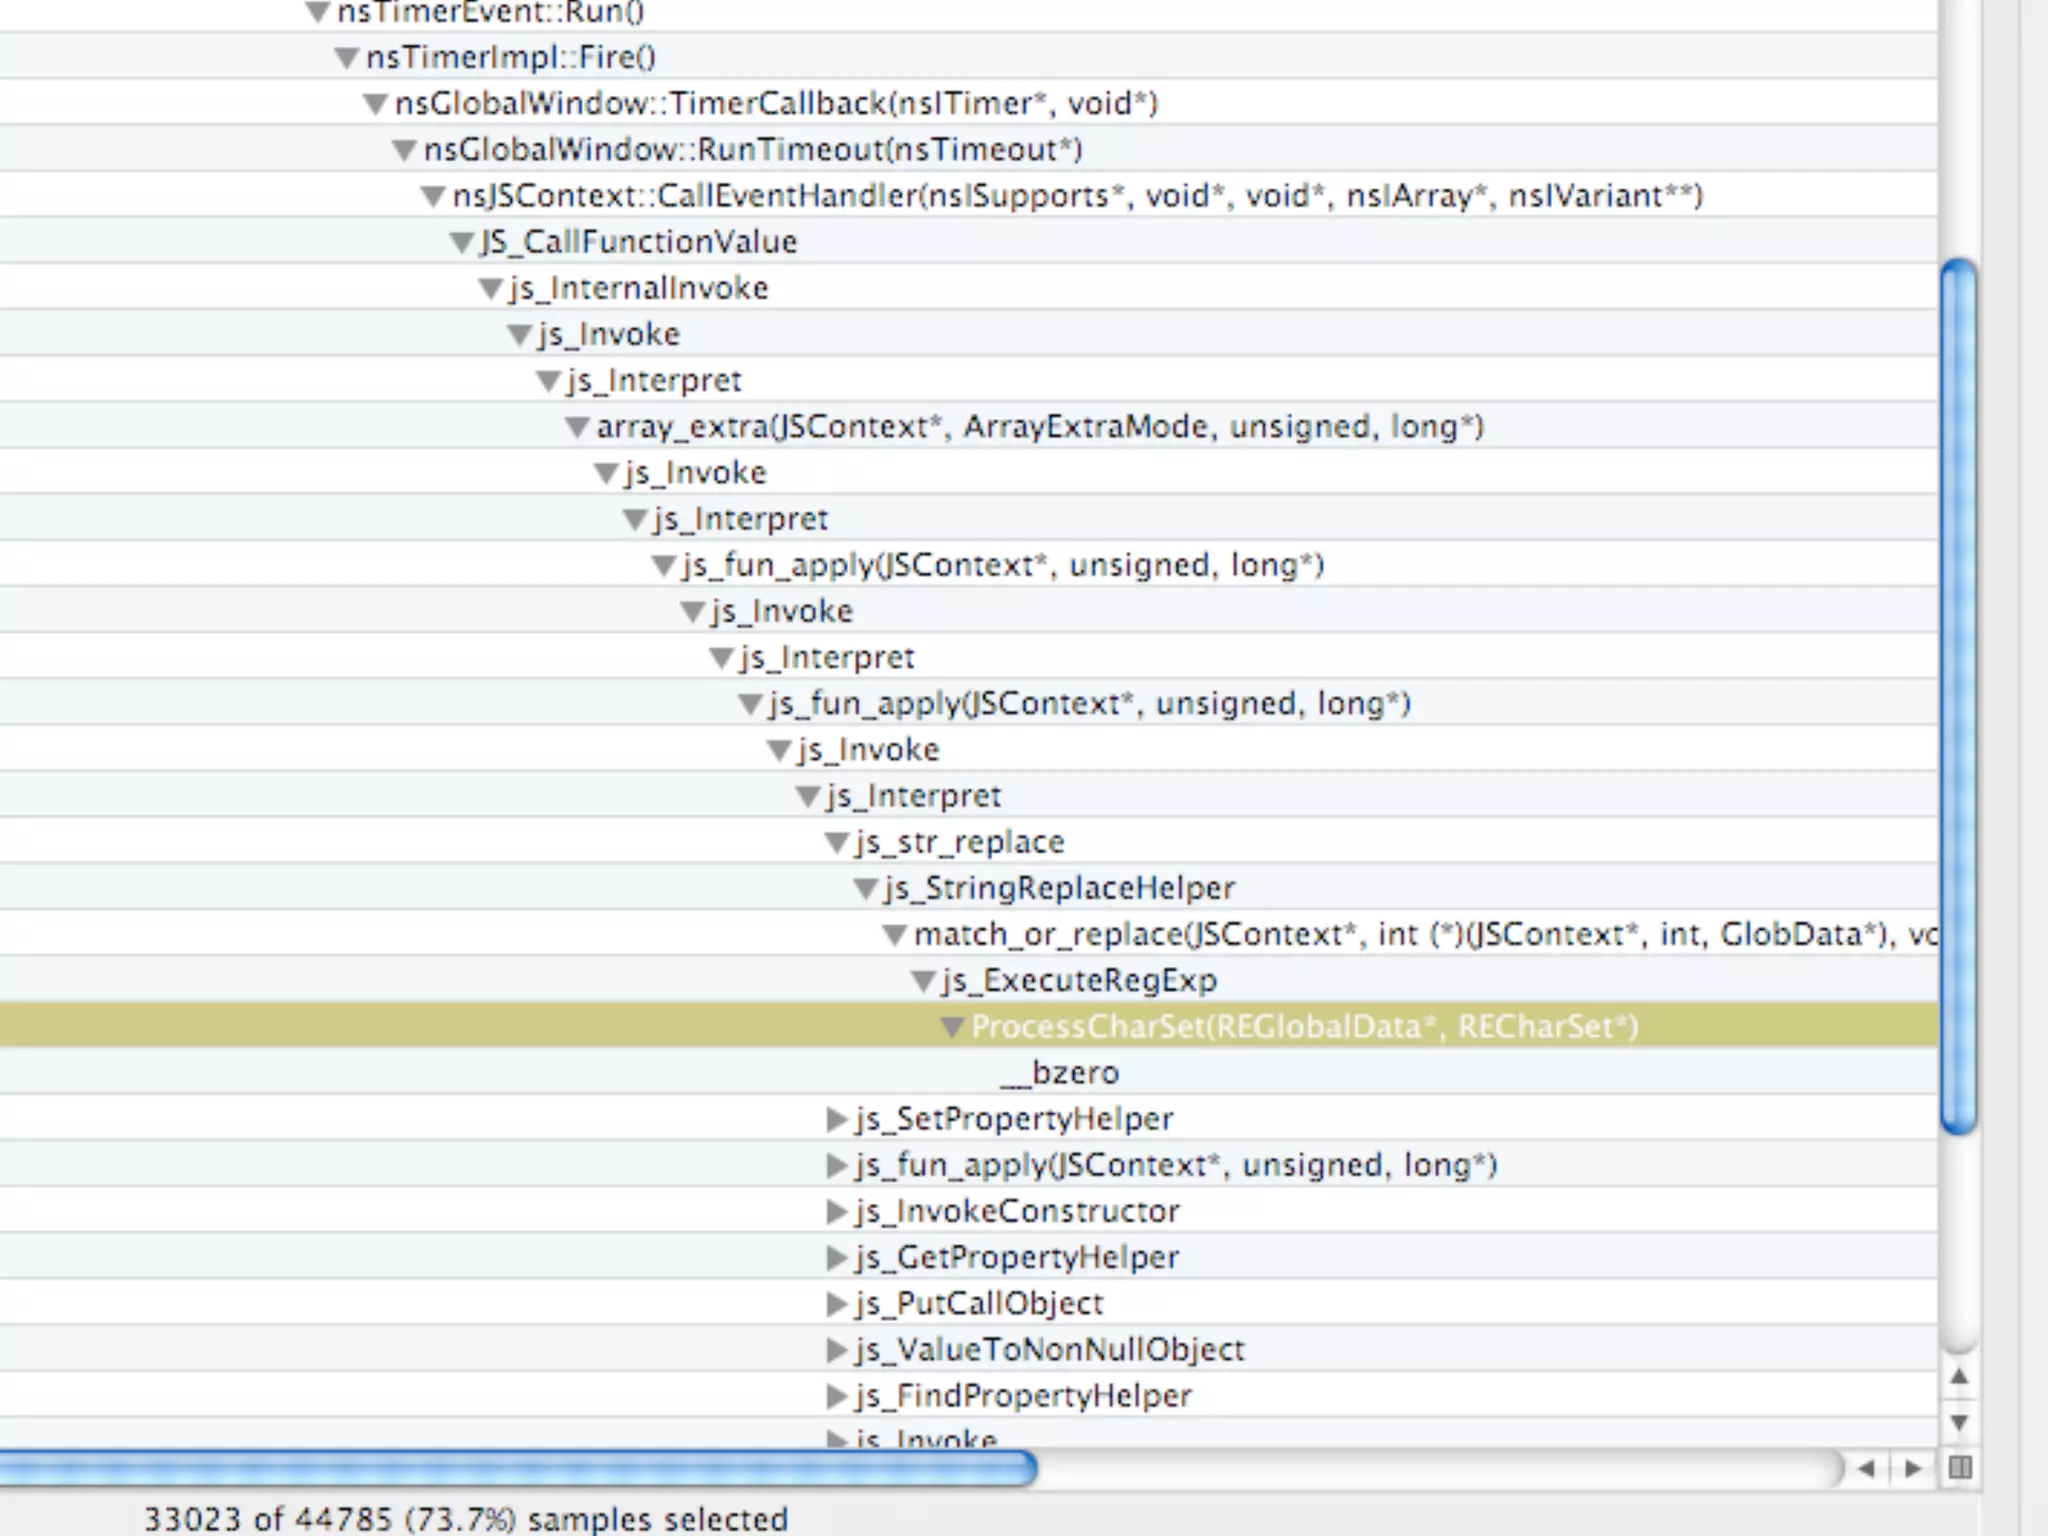Expand the js_SetPropertyHelper row
2048x1536 pixels.
coord(837,1119)
